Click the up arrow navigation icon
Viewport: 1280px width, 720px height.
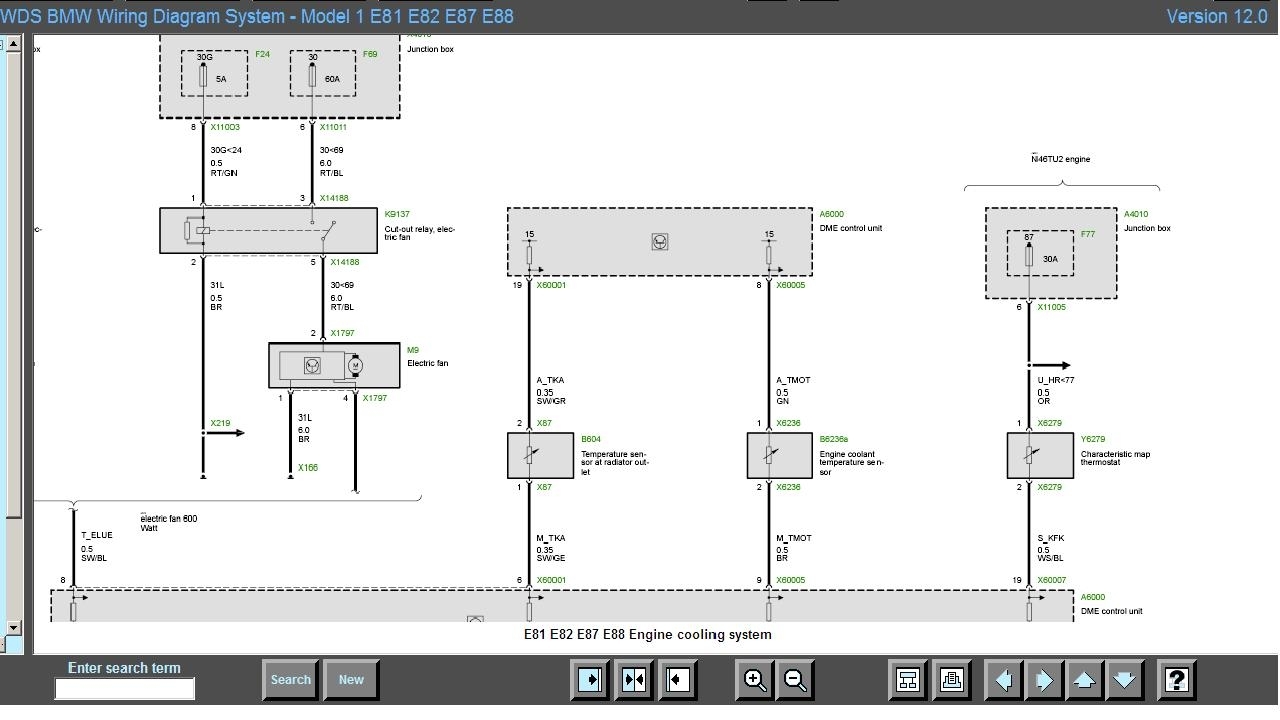pyautogui.click(x=1084, y=680)
